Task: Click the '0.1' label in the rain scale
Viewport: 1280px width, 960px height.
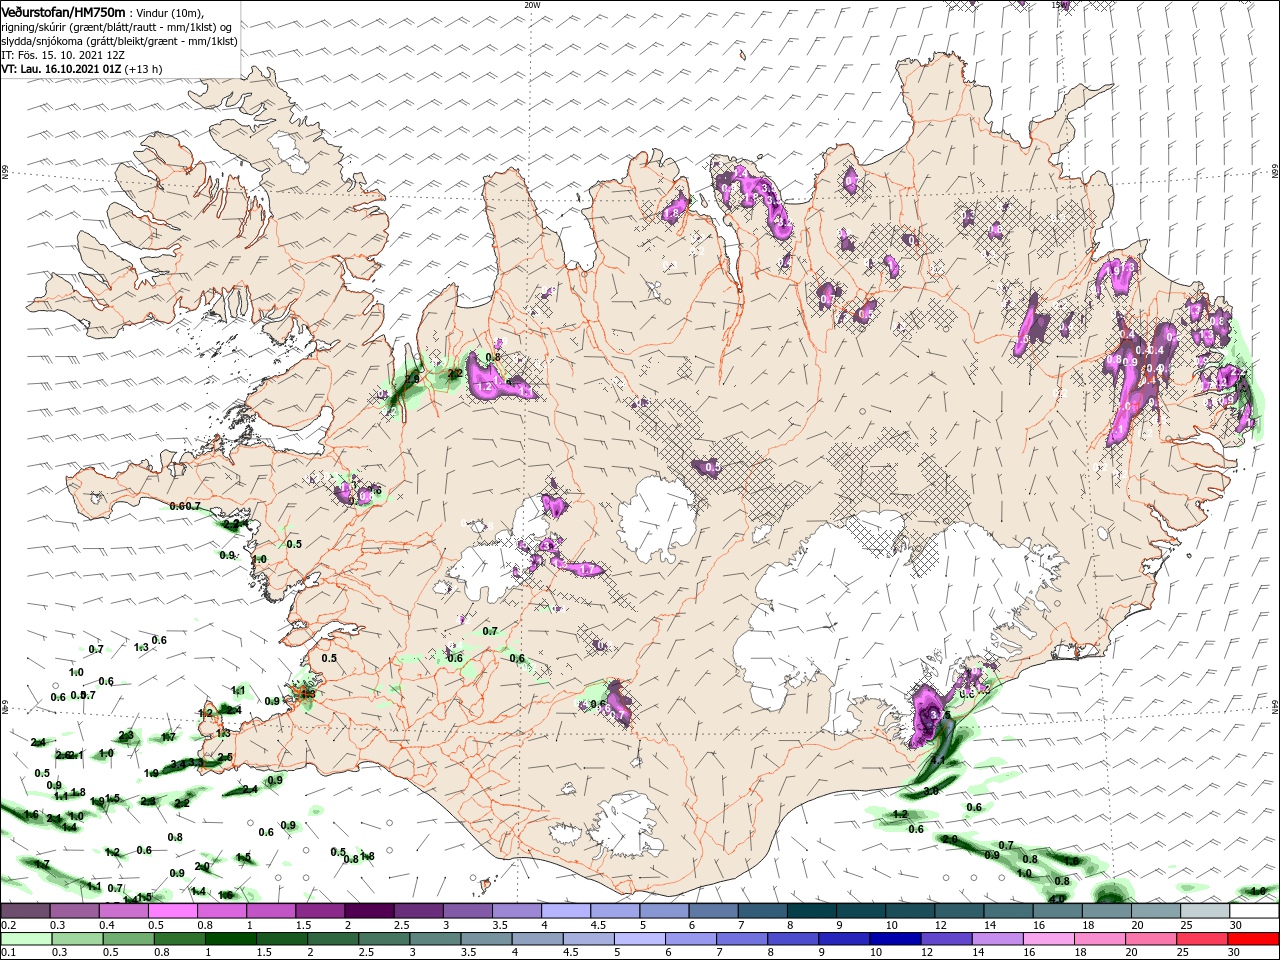Action: [x=8, y=953]
